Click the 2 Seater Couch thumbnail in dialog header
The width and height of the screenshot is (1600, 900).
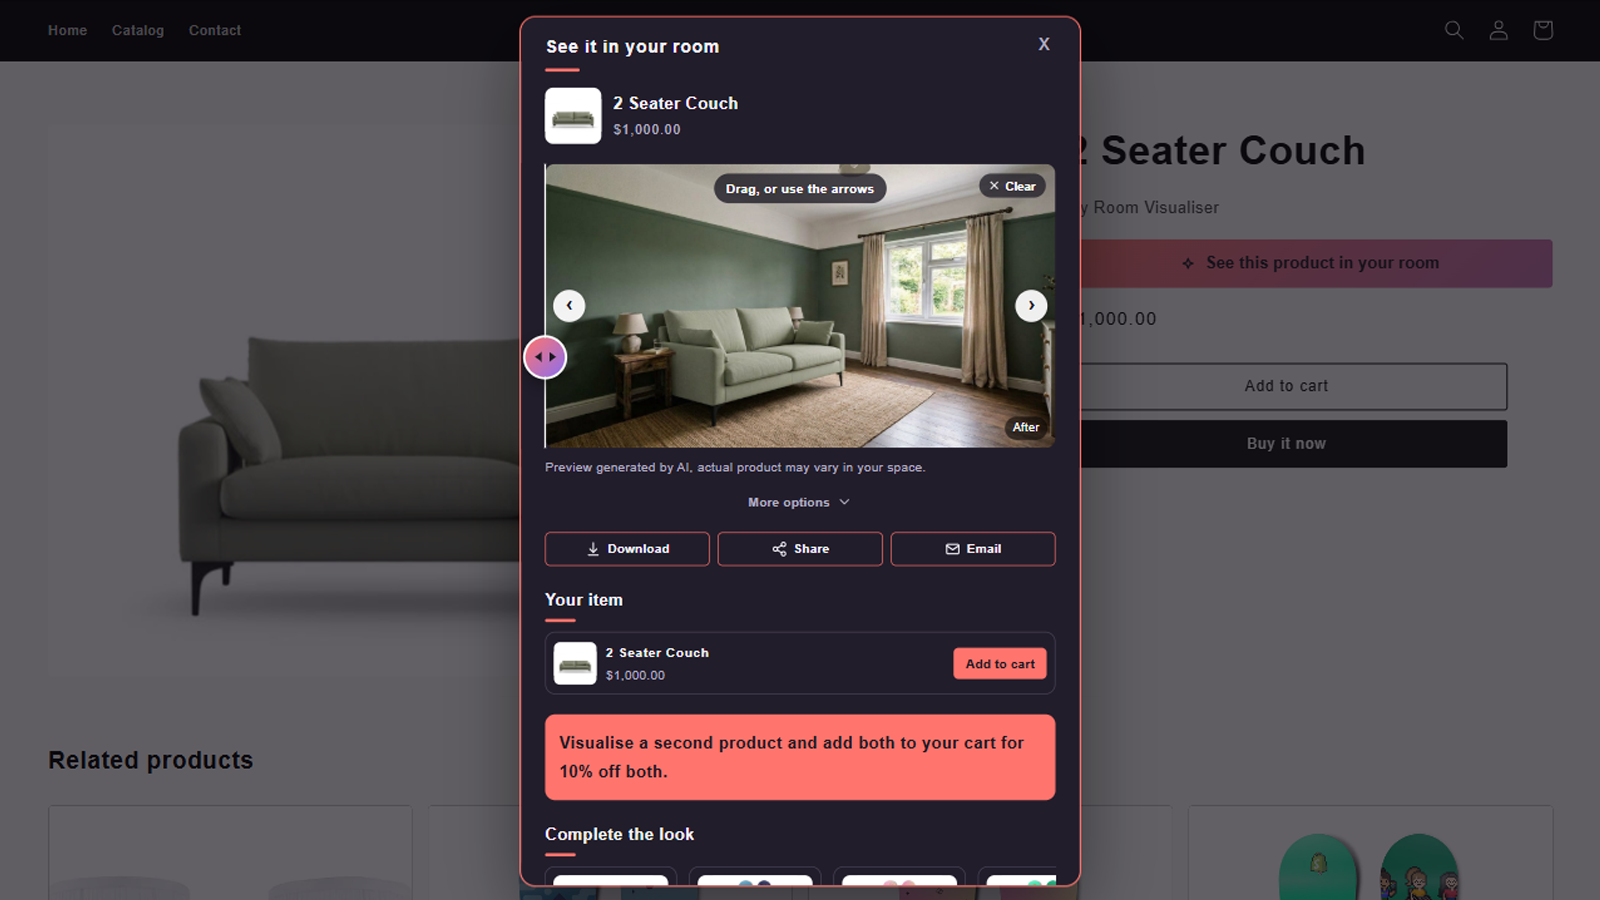tap(573, 116)
